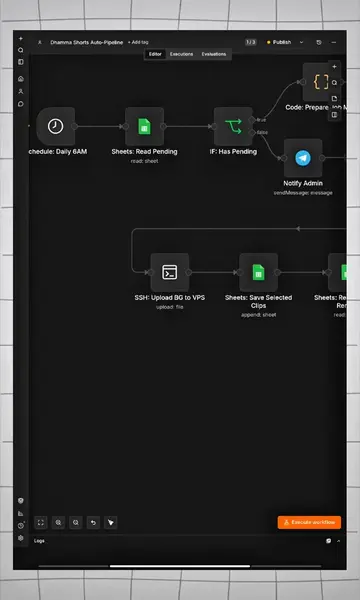Image resolution: width=360 pixels, height=600 pixels.
Task: Open the Publish dropdown arrow
Action: [x=301, y=42]
